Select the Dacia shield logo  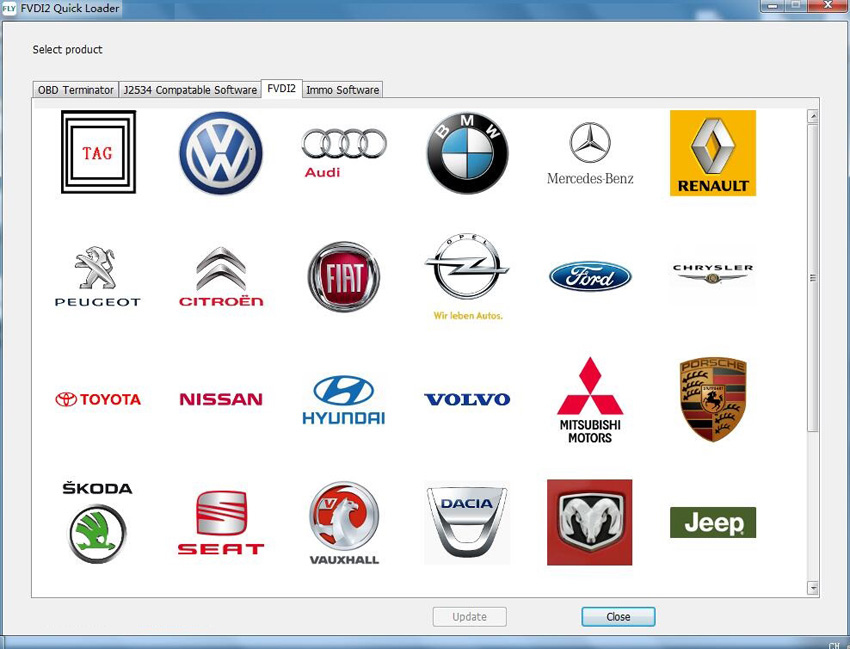click(x=467, y=523)
